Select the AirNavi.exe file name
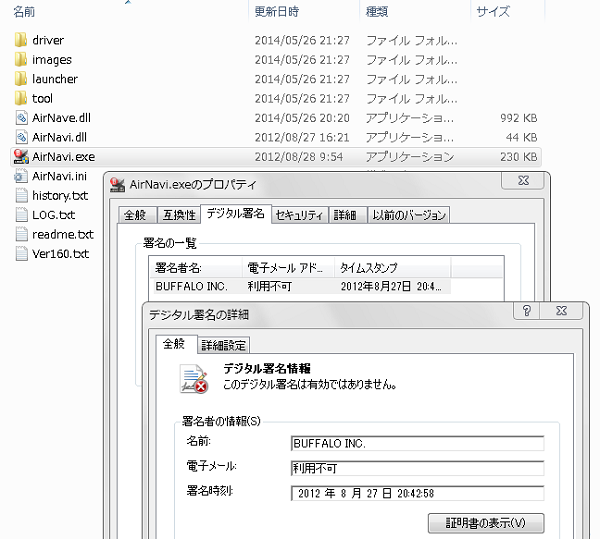This screenshot has height=539, width=600. click(64, 157)
